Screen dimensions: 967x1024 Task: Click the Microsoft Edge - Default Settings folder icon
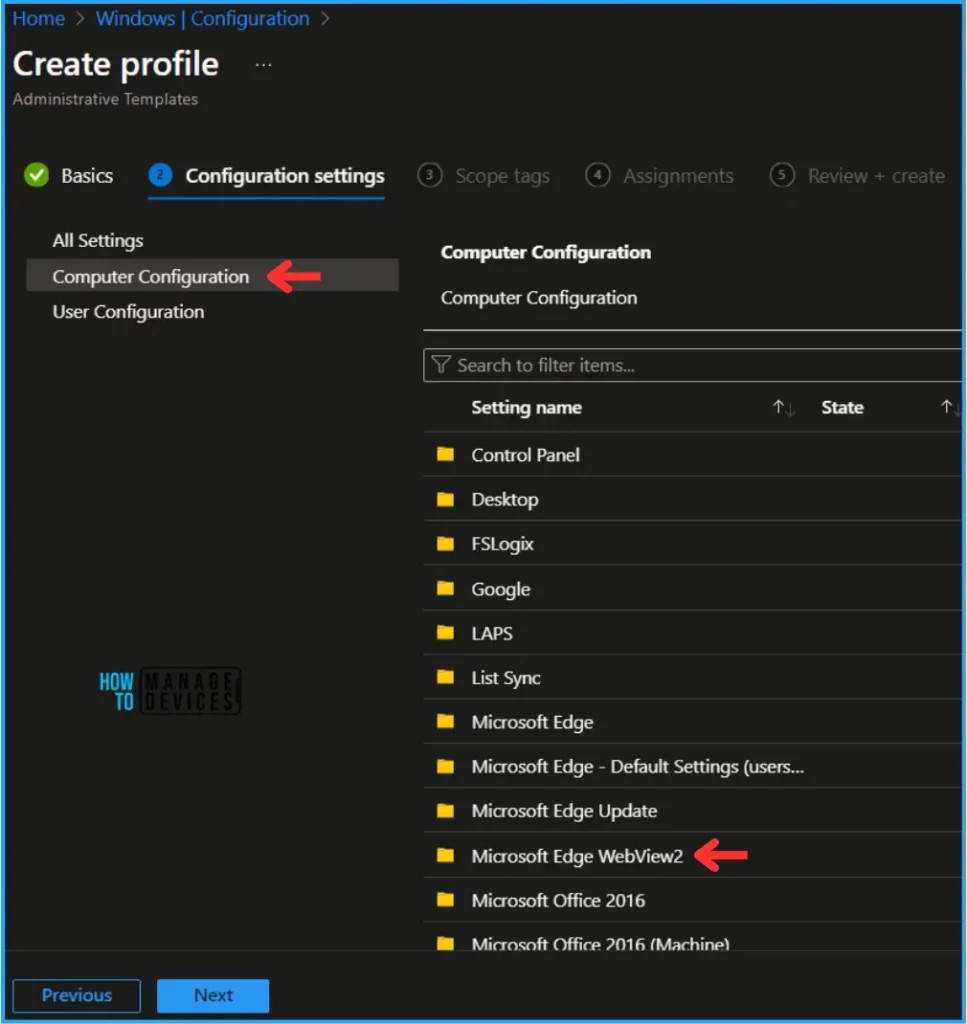(x=445, y=766)
